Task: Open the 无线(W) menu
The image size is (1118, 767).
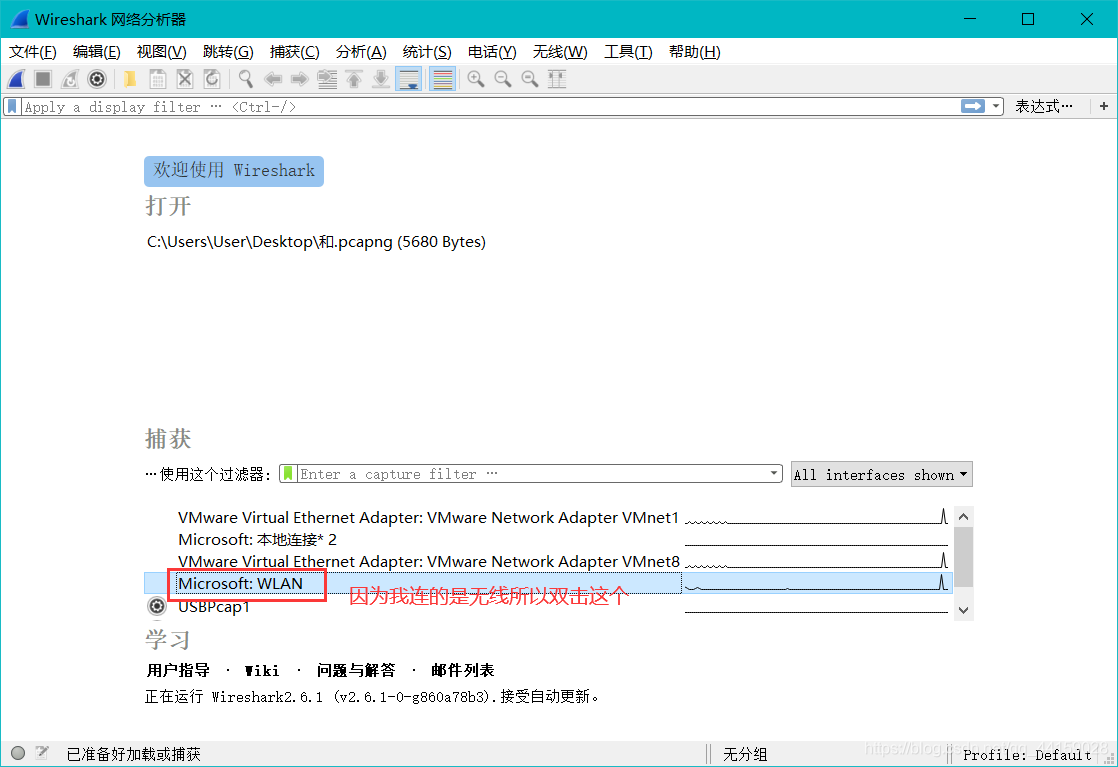Action: click(560, 52)
